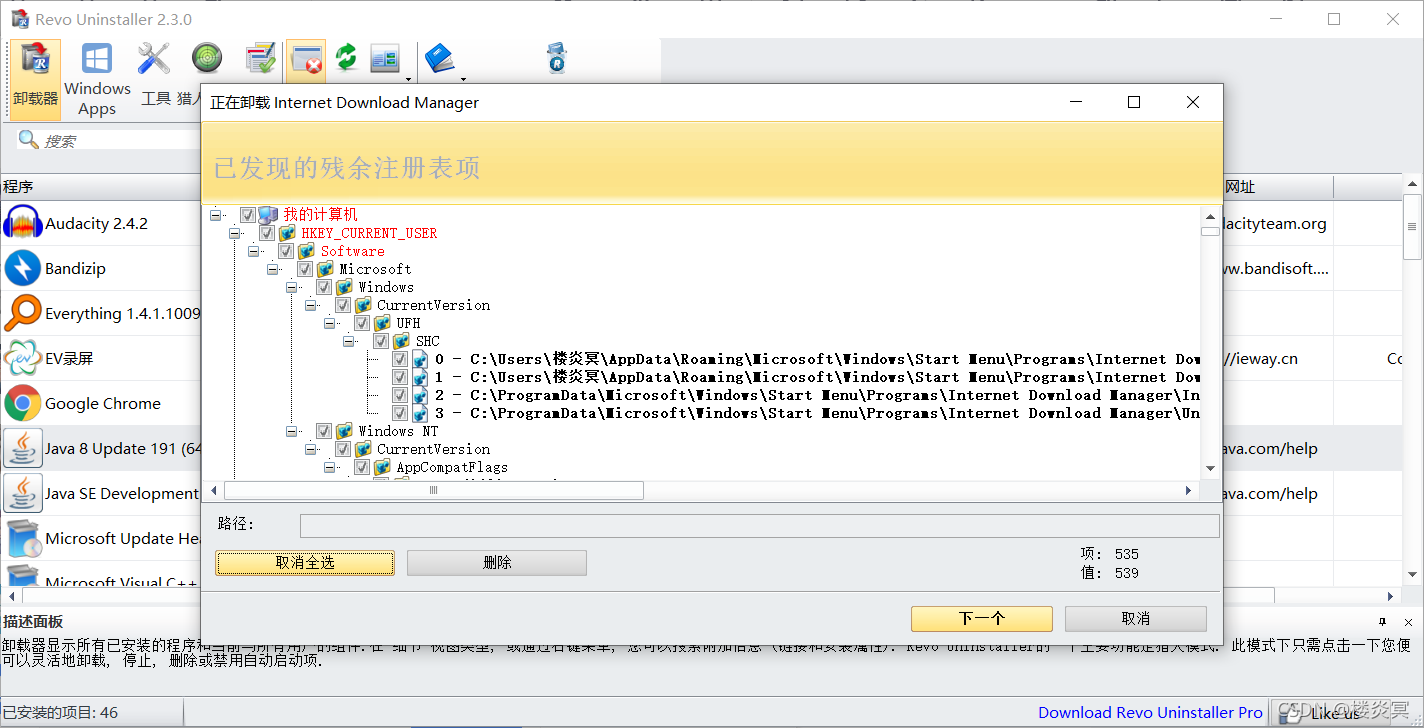
Task: Click the registry tree horizontal scrollbar thumb
Action: click(433, 490)
